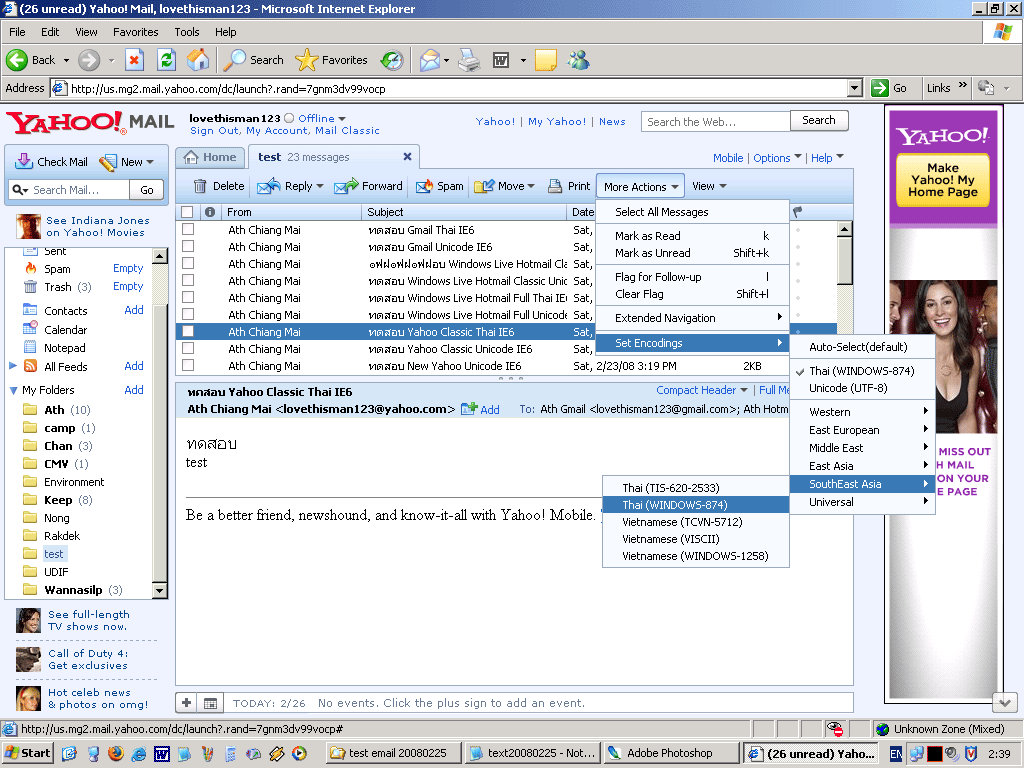Image resolution: width=1024 pixels, height=768 pixels.
Task: Click the mail Print icon
Action: click(555, 186)
